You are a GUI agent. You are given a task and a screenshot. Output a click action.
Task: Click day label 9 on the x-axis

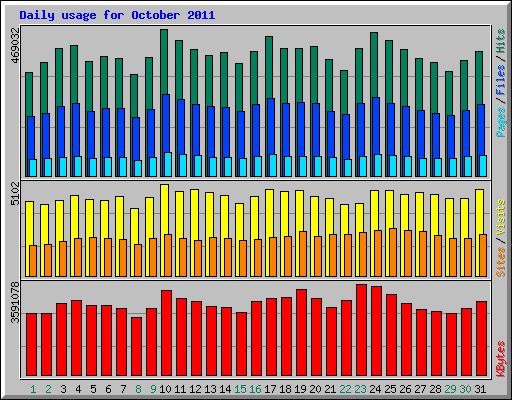[x=153, y=389]
